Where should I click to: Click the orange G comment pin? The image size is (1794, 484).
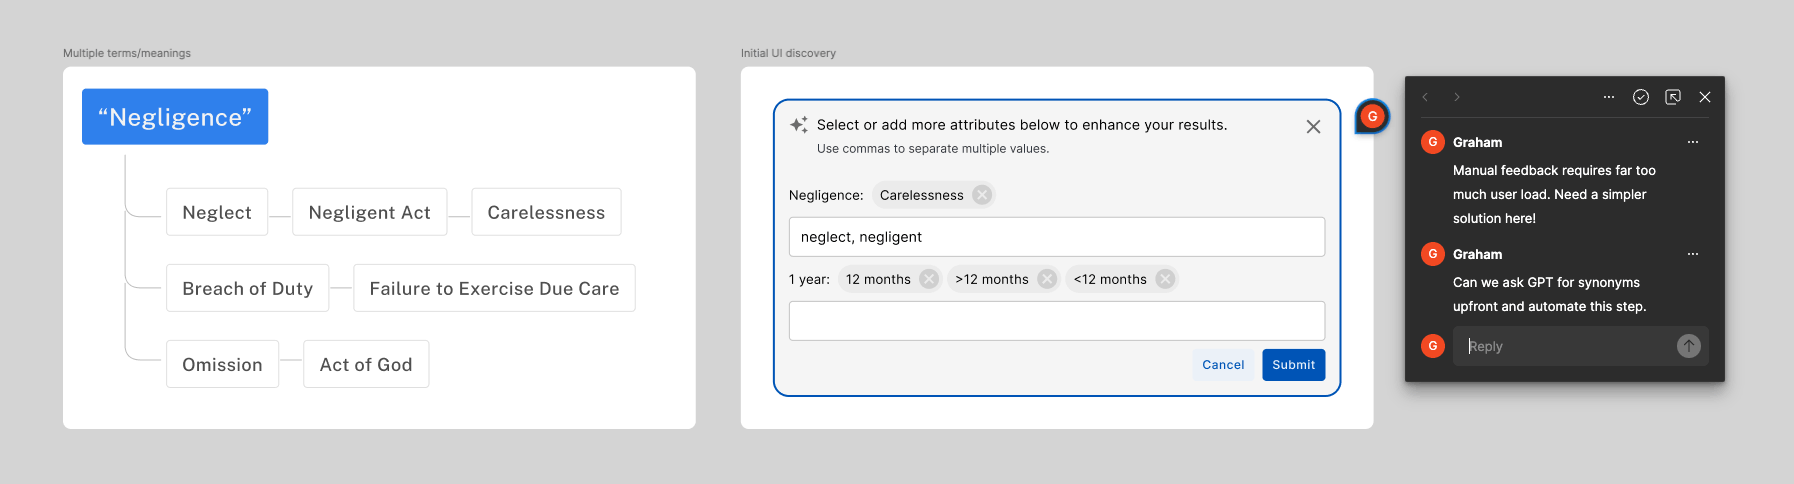click(1372, 117)
